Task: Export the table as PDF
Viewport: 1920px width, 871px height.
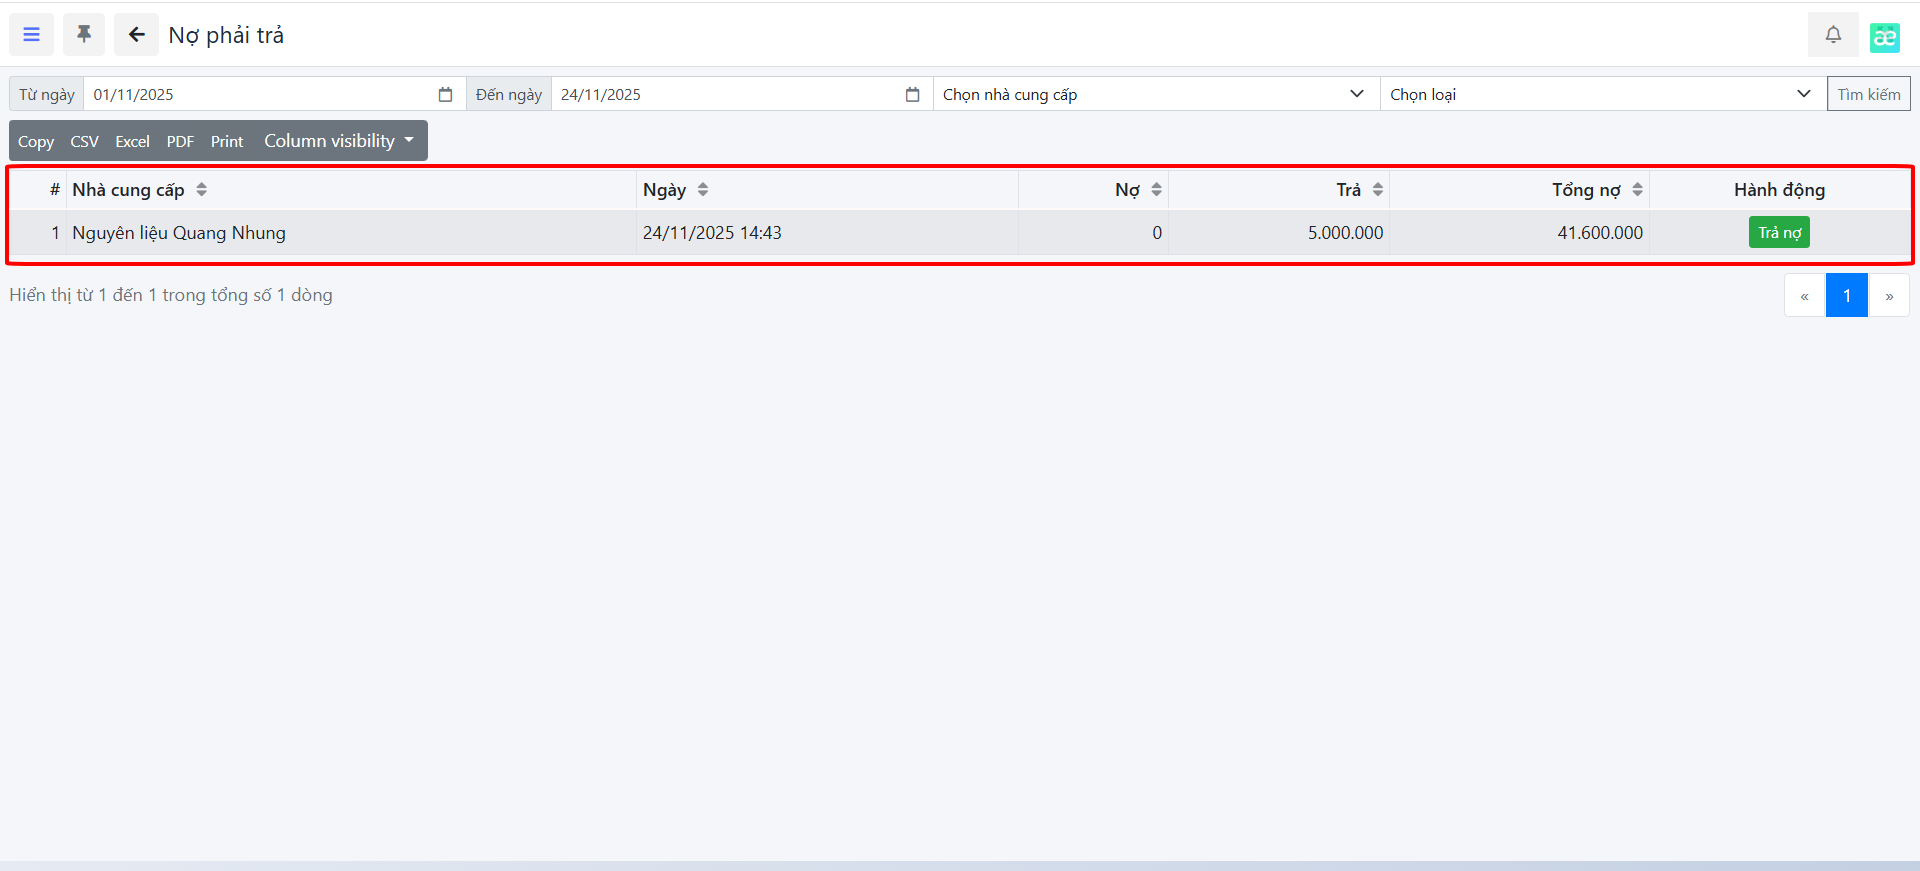Action: (x=180, y=142)
